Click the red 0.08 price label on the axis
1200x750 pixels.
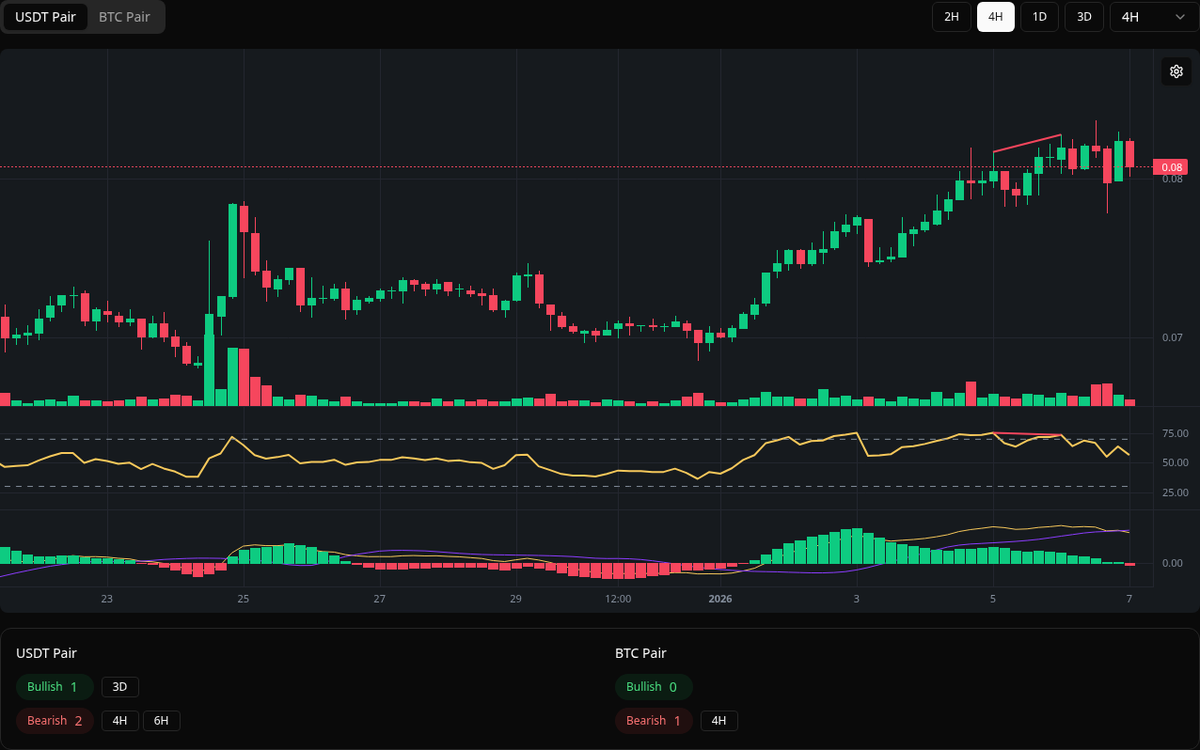point(1168,167)
